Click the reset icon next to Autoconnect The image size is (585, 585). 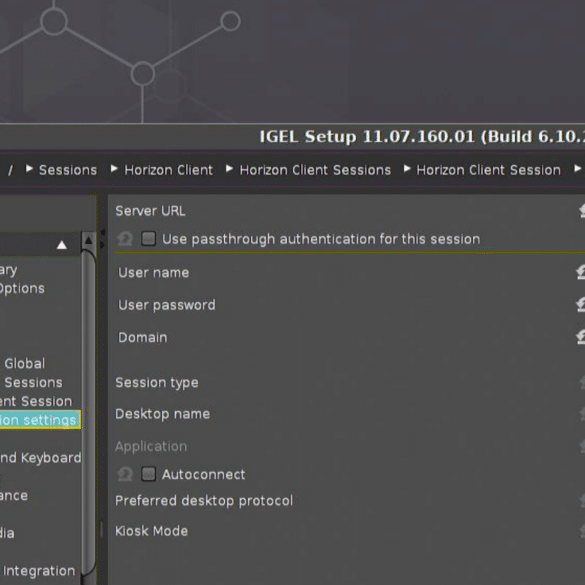(x=125, y=474)
